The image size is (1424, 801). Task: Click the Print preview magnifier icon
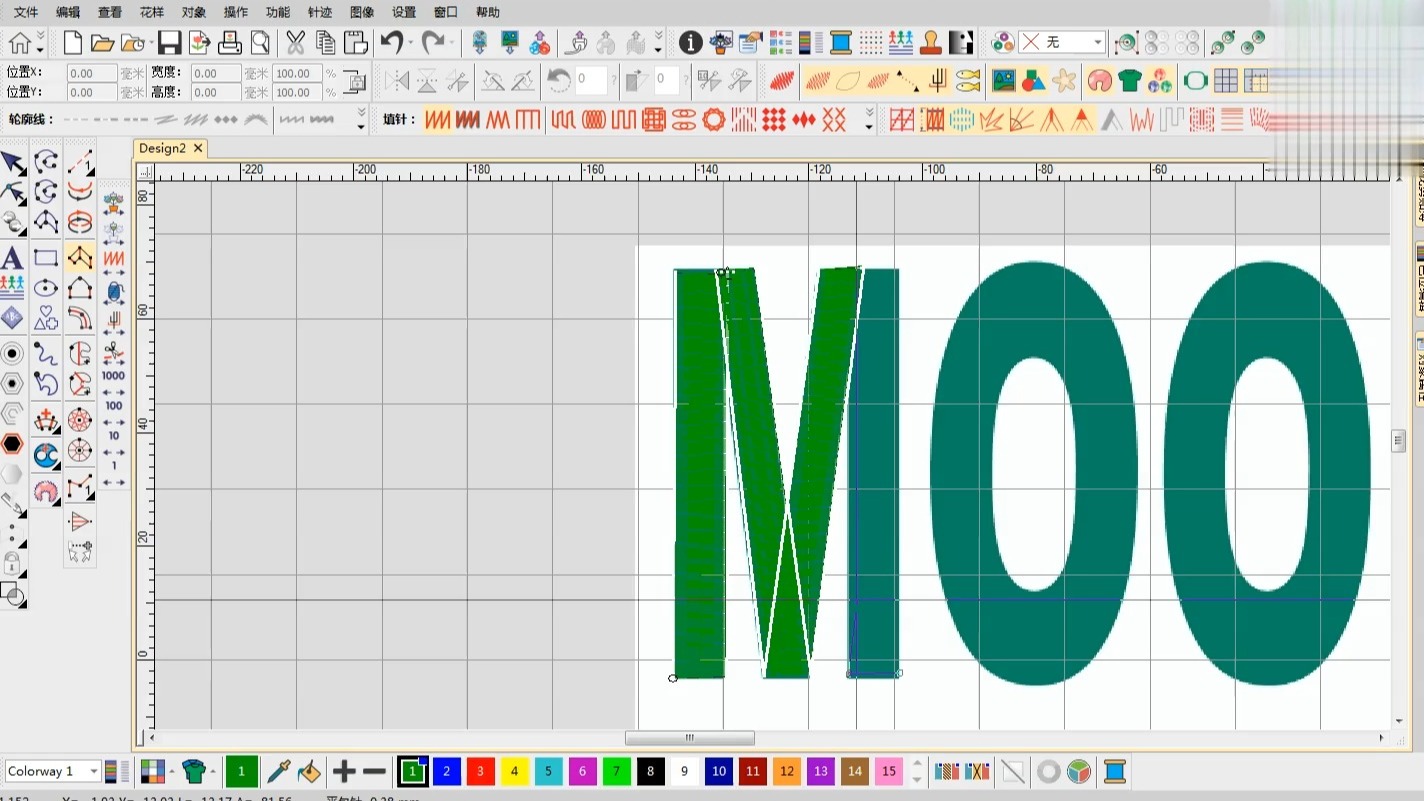[x=260, y=43]
